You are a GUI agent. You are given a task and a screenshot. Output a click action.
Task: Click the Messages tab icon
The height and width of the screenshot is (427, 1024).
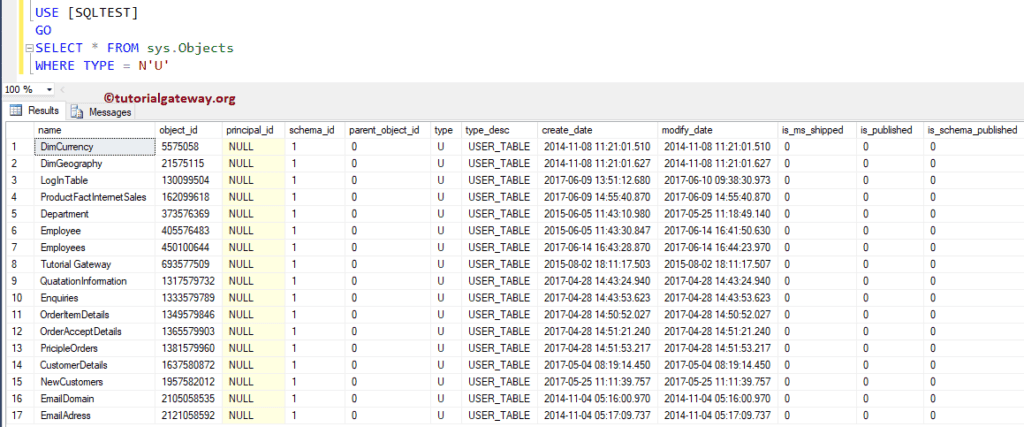pos(78,112)
